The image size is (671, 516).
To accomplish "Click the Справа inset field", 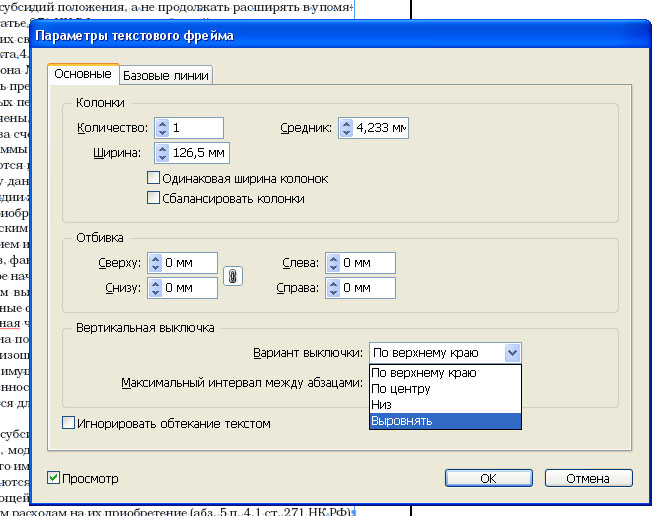I will [368, 288].
